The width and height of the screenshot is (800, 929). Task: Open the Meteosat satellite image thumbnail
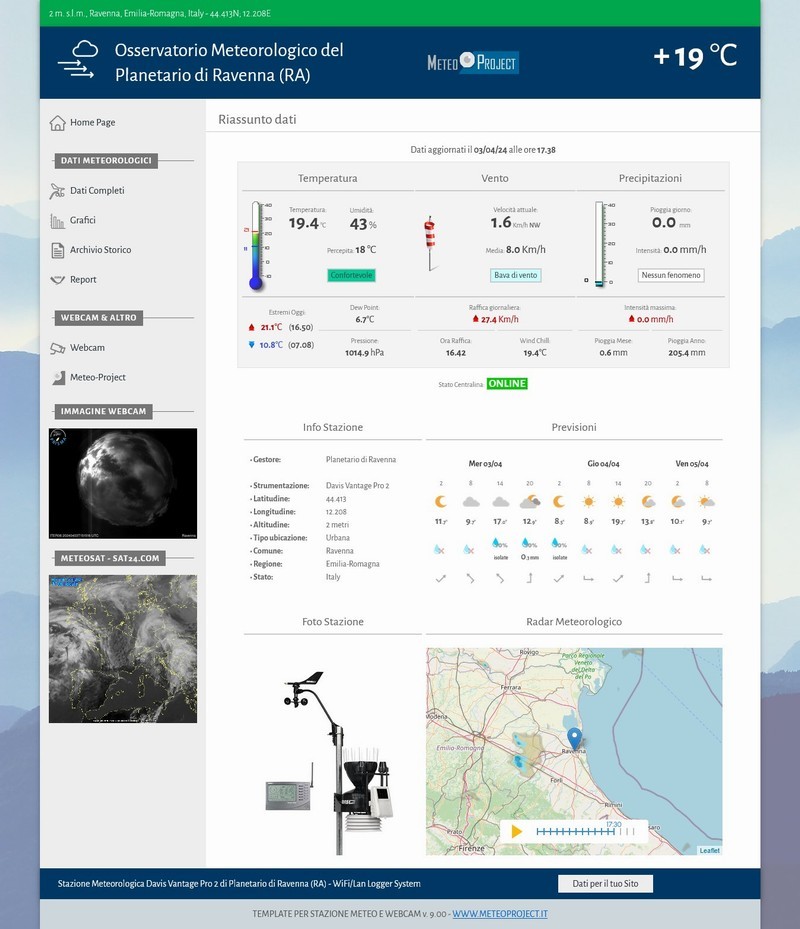point(123,649)
